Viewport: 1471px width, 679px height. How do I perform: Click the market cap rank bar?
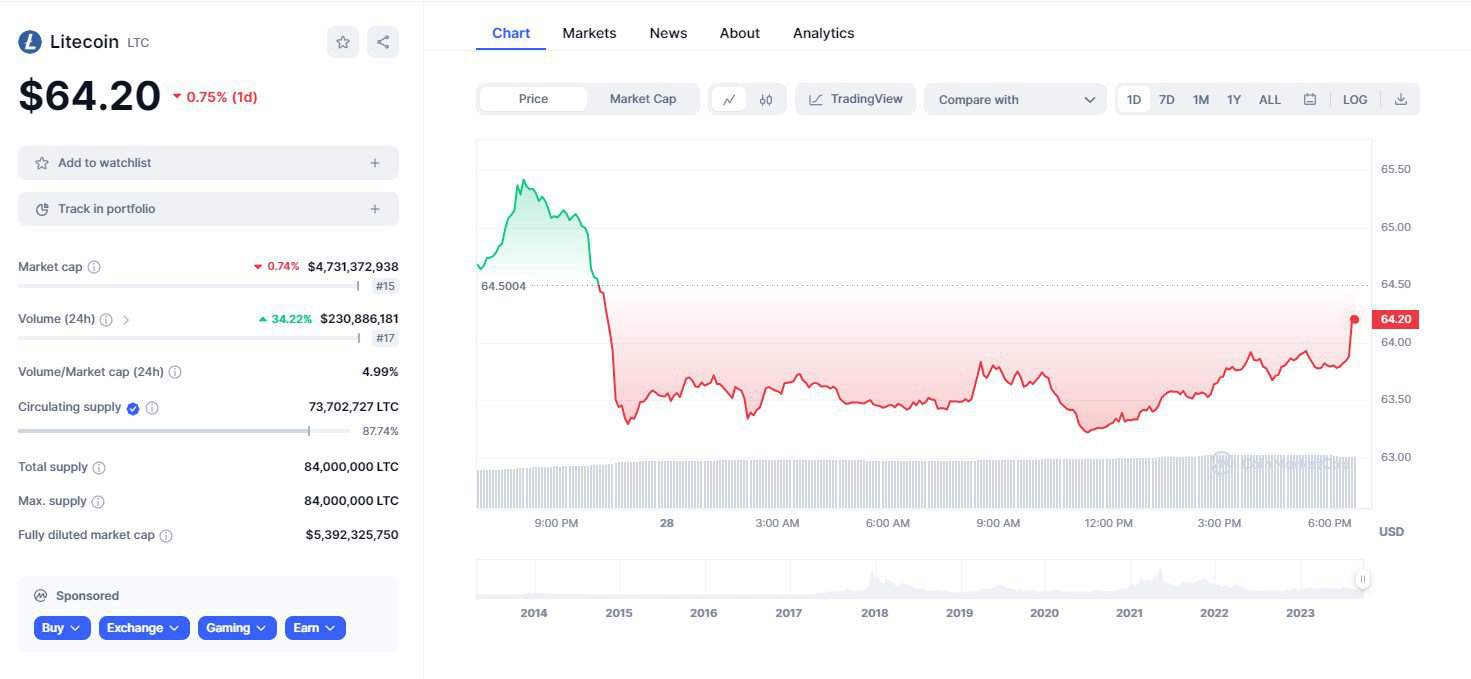pos(189,286)
